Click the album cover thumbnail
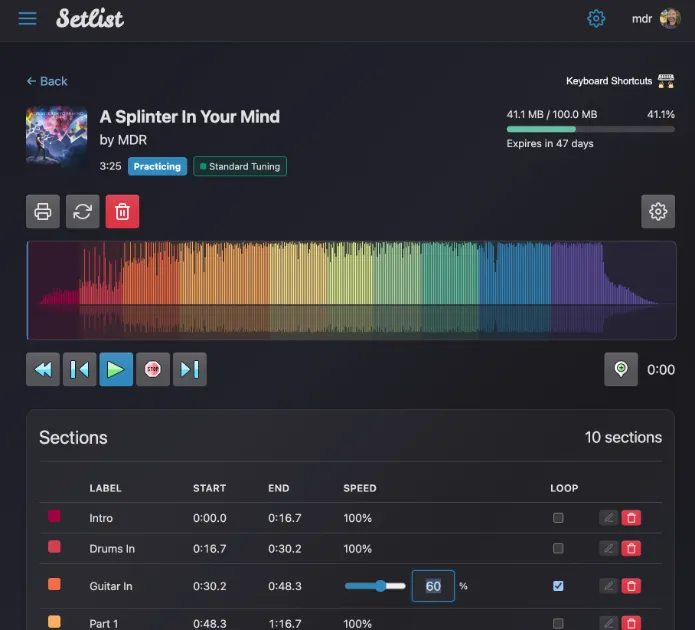The height and width of the screenshot is (630, 695). tap(56, 138)
